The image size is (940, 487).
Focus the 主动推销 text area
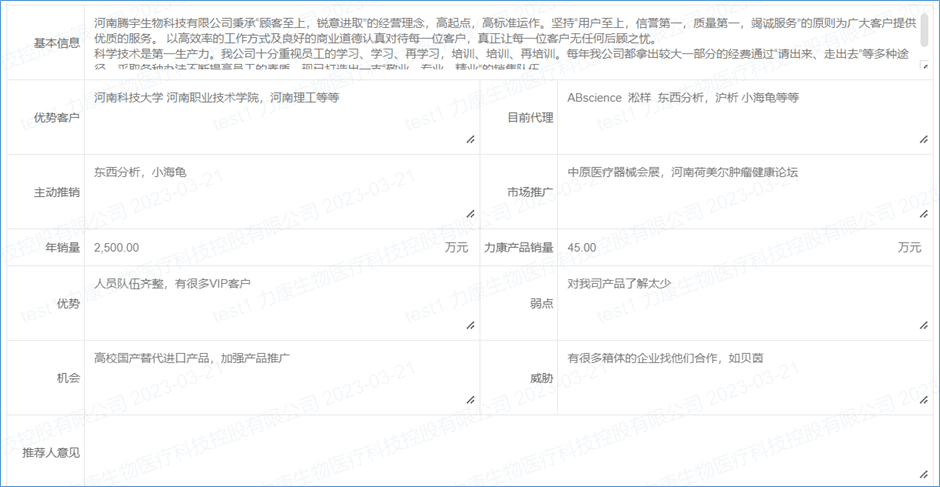[x=280, y=190]
